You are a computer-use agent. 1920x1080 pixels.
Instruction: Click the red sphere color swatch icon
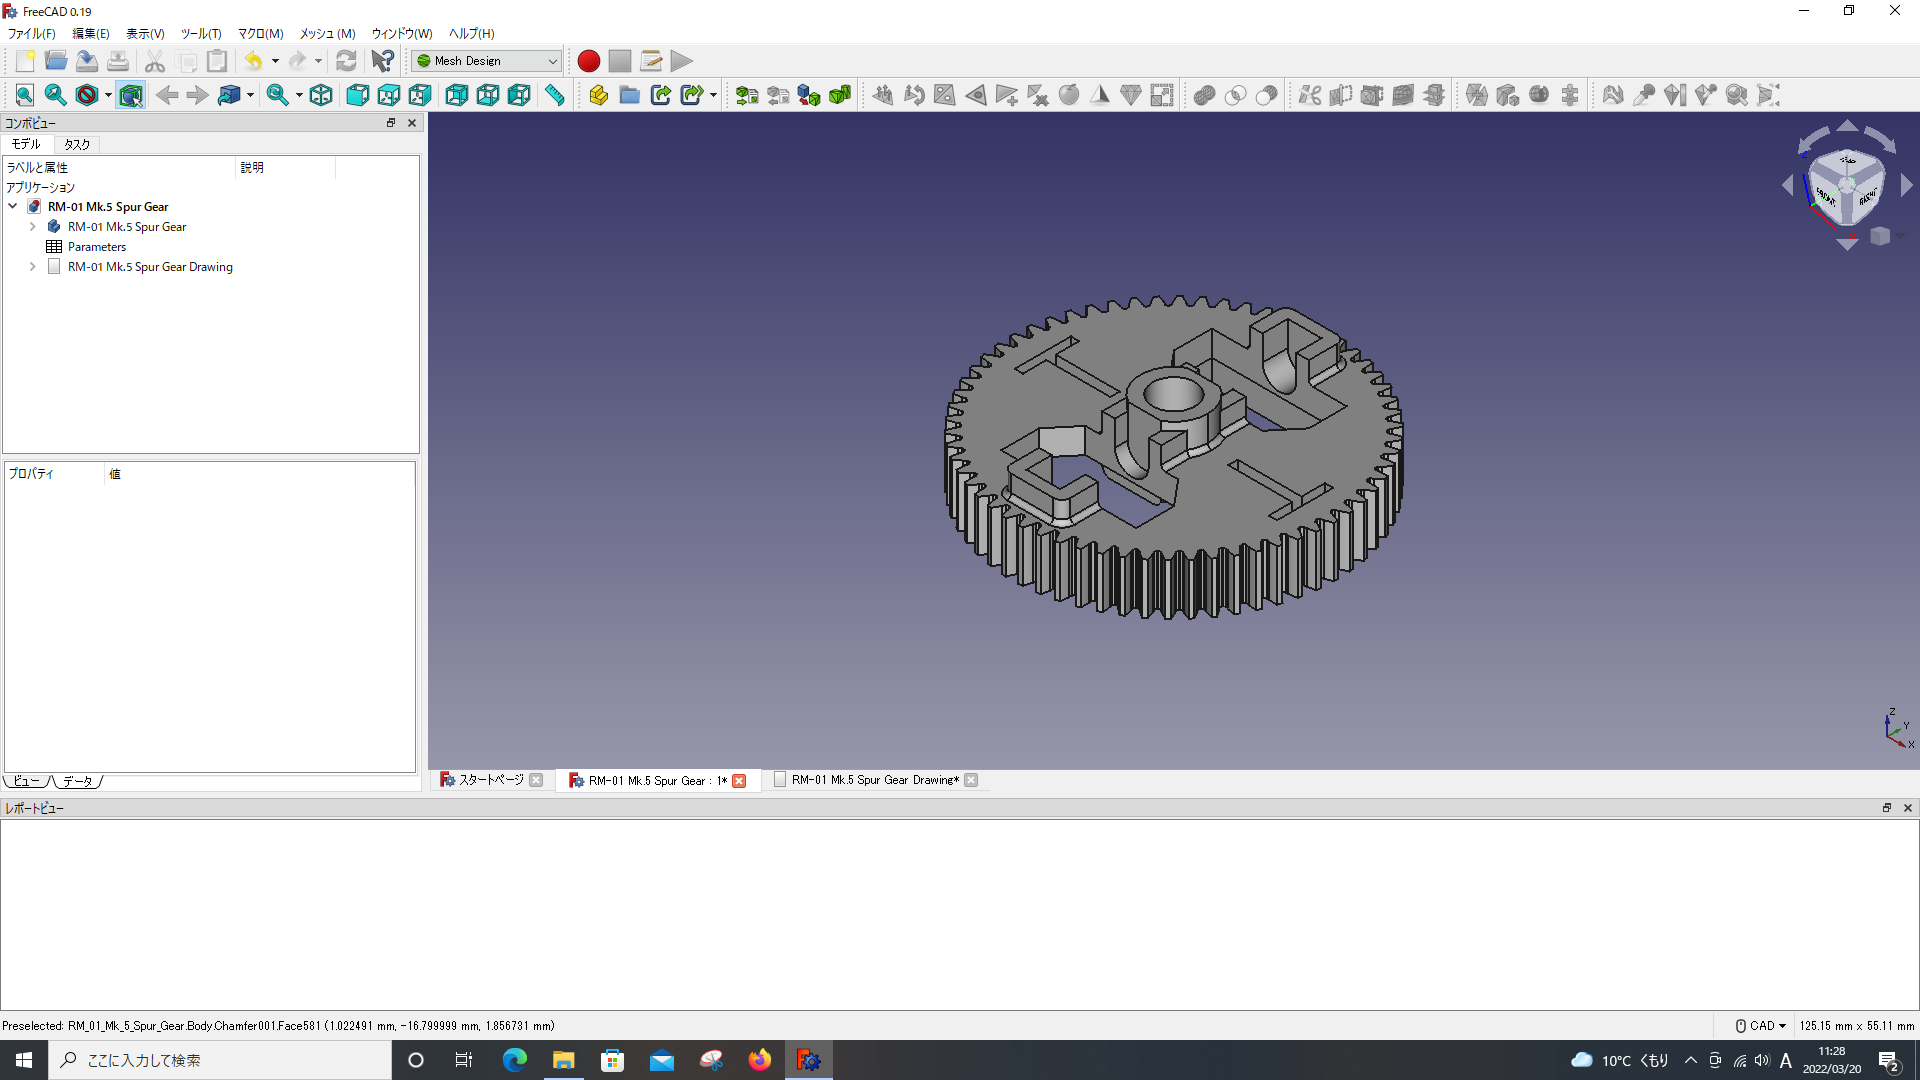[x=589, y=61]
